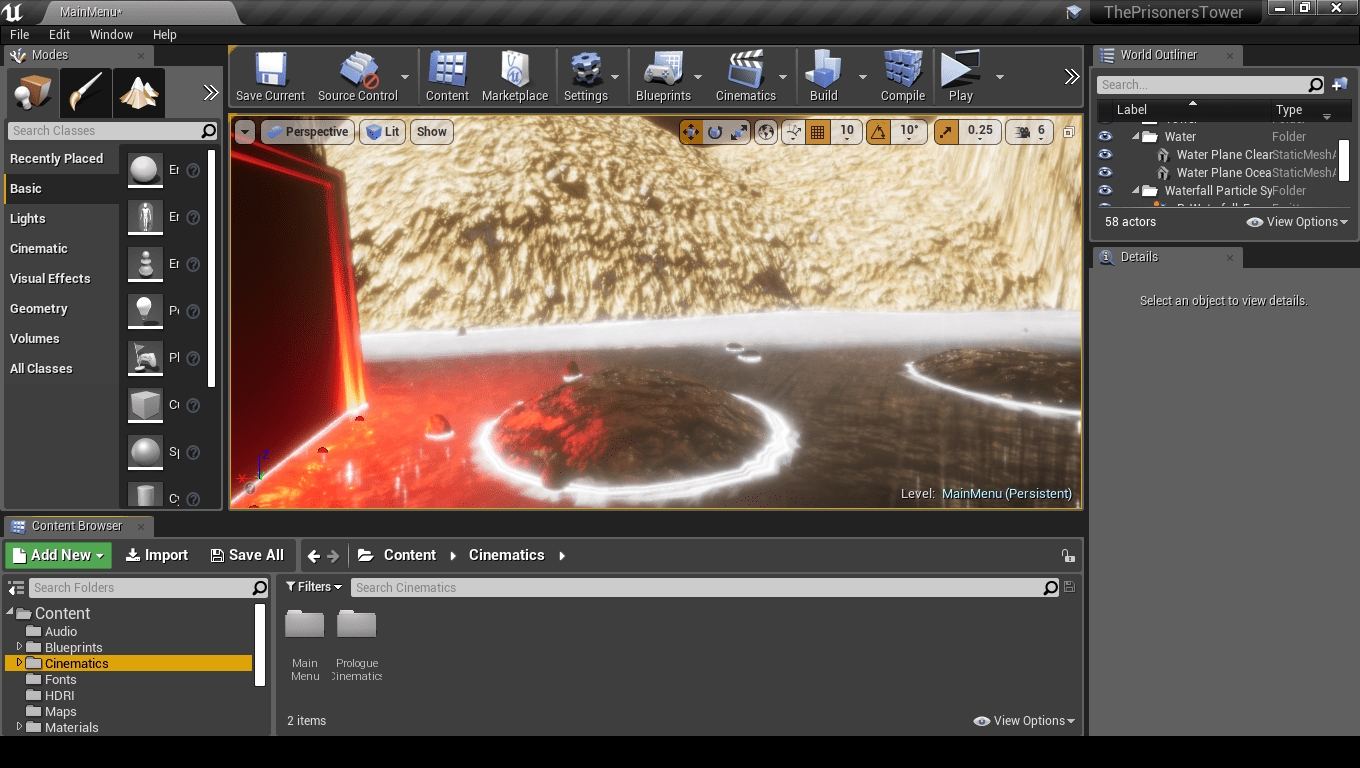Open the Settings dropdown arrow
1360x768 pixels.
(615, 77)
